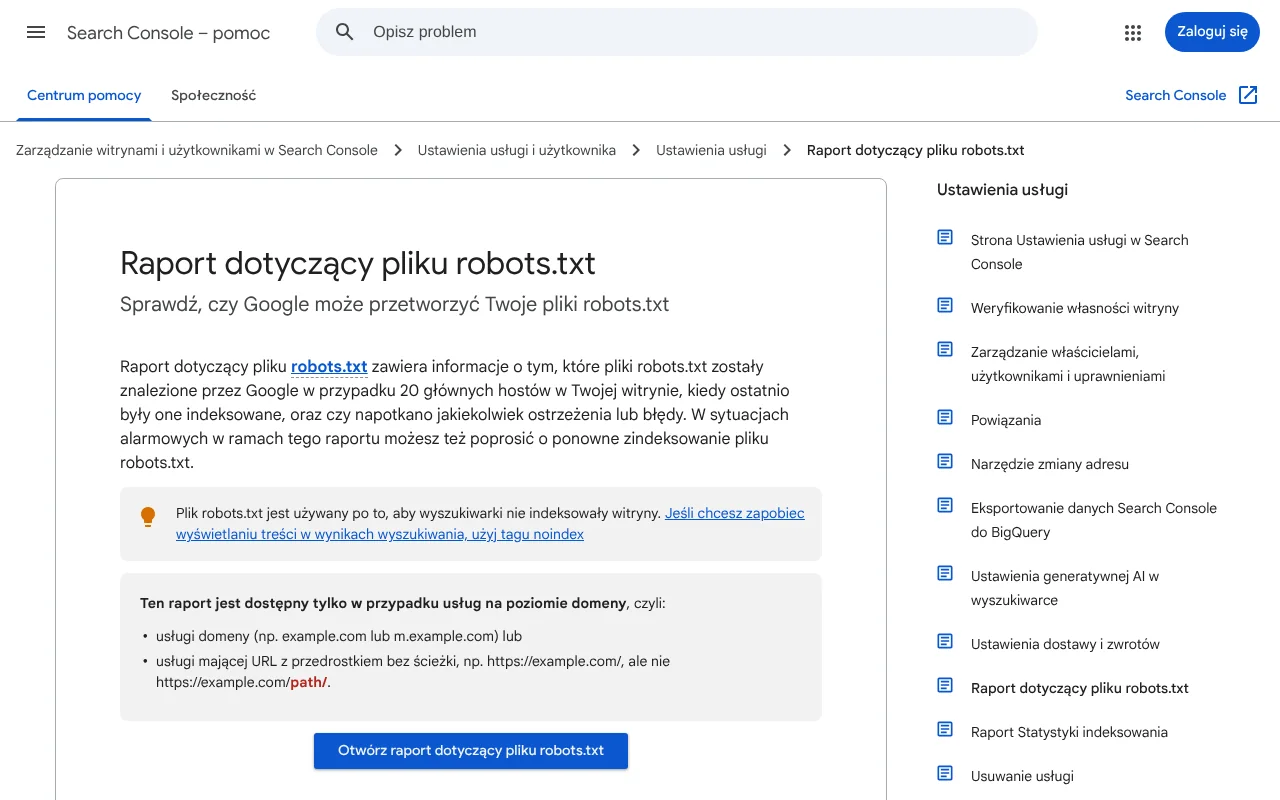This screenshot has width=1280, height=800.
Task: Open Usuwanie usługi sidebar article
Action: pyautogui.click(x=1022, y=776)
